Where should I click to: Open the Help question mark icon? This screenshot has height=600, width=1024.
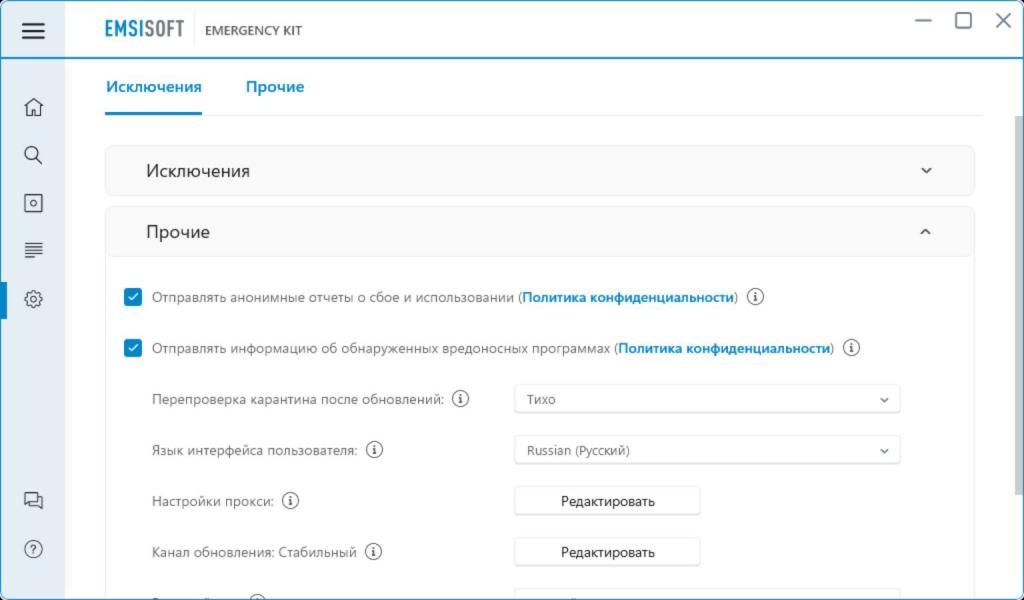33,549
